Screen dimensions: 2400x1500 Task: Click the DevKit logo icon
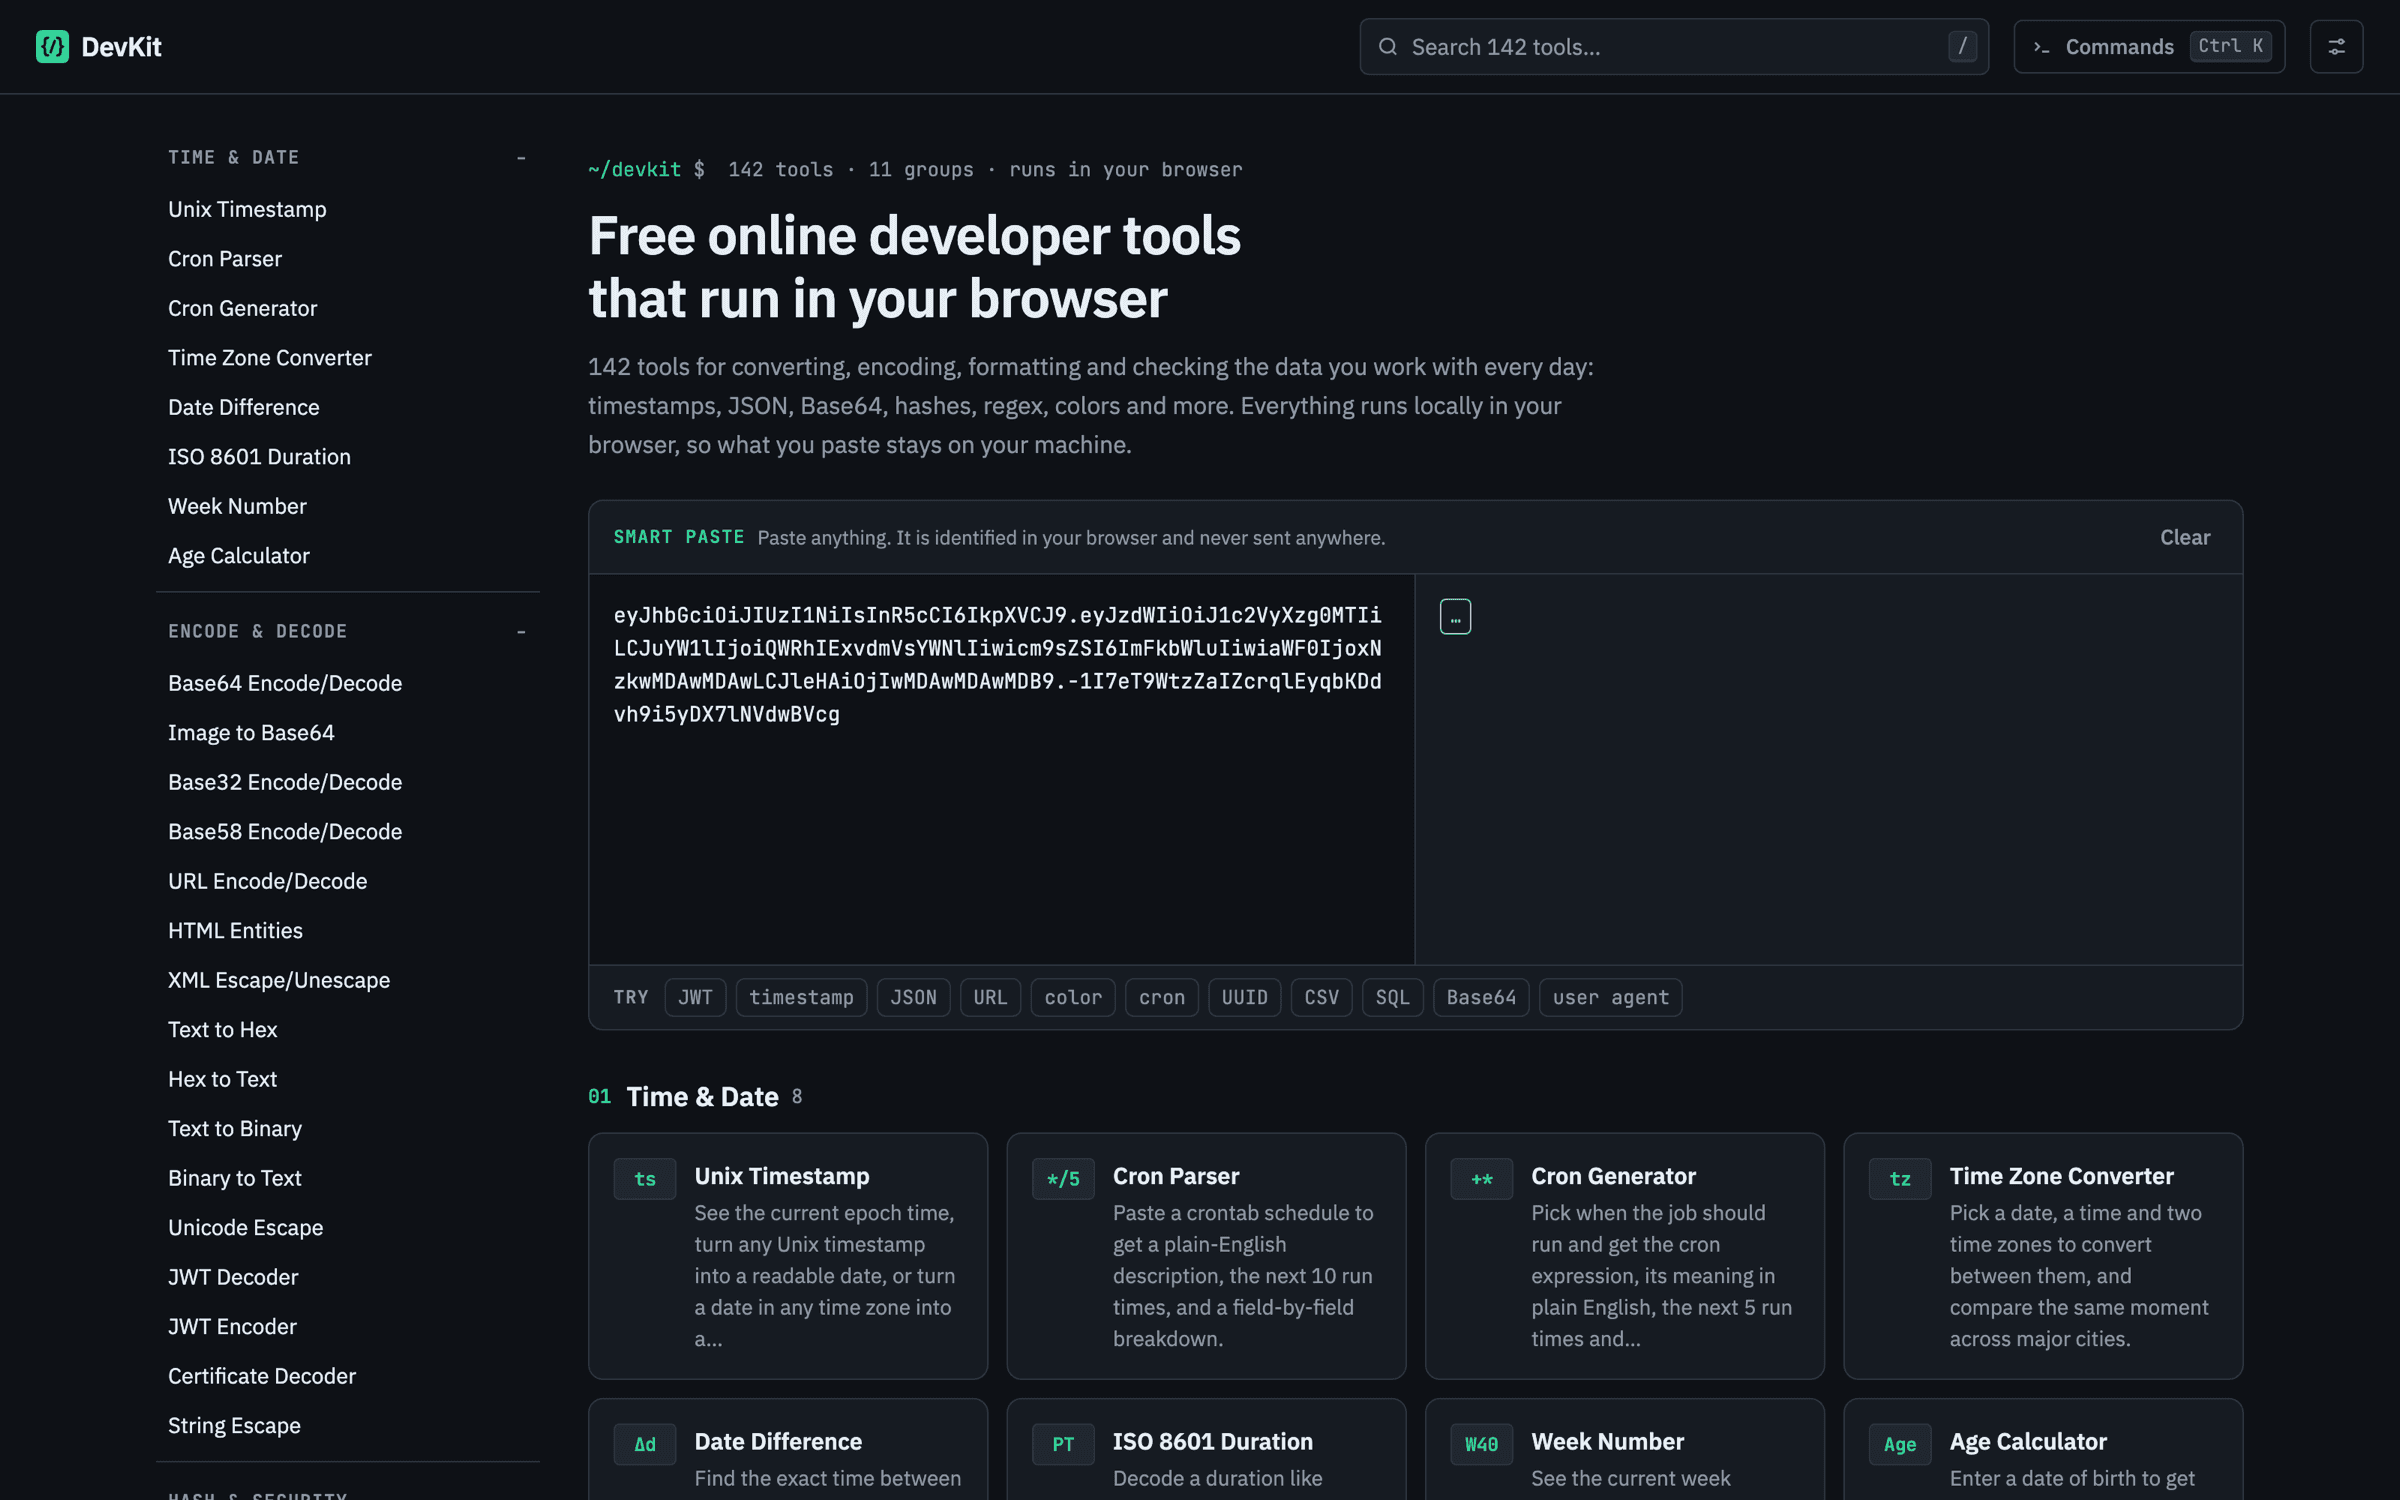coord(52,47)
